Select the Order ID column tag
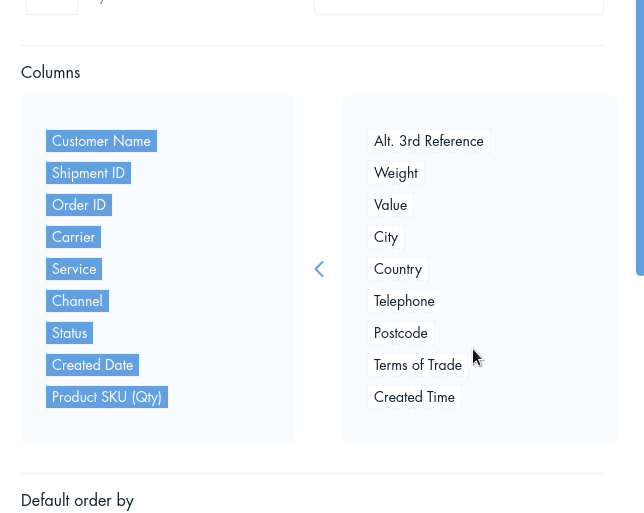This screenshot has height=513, width=644. 79,205
